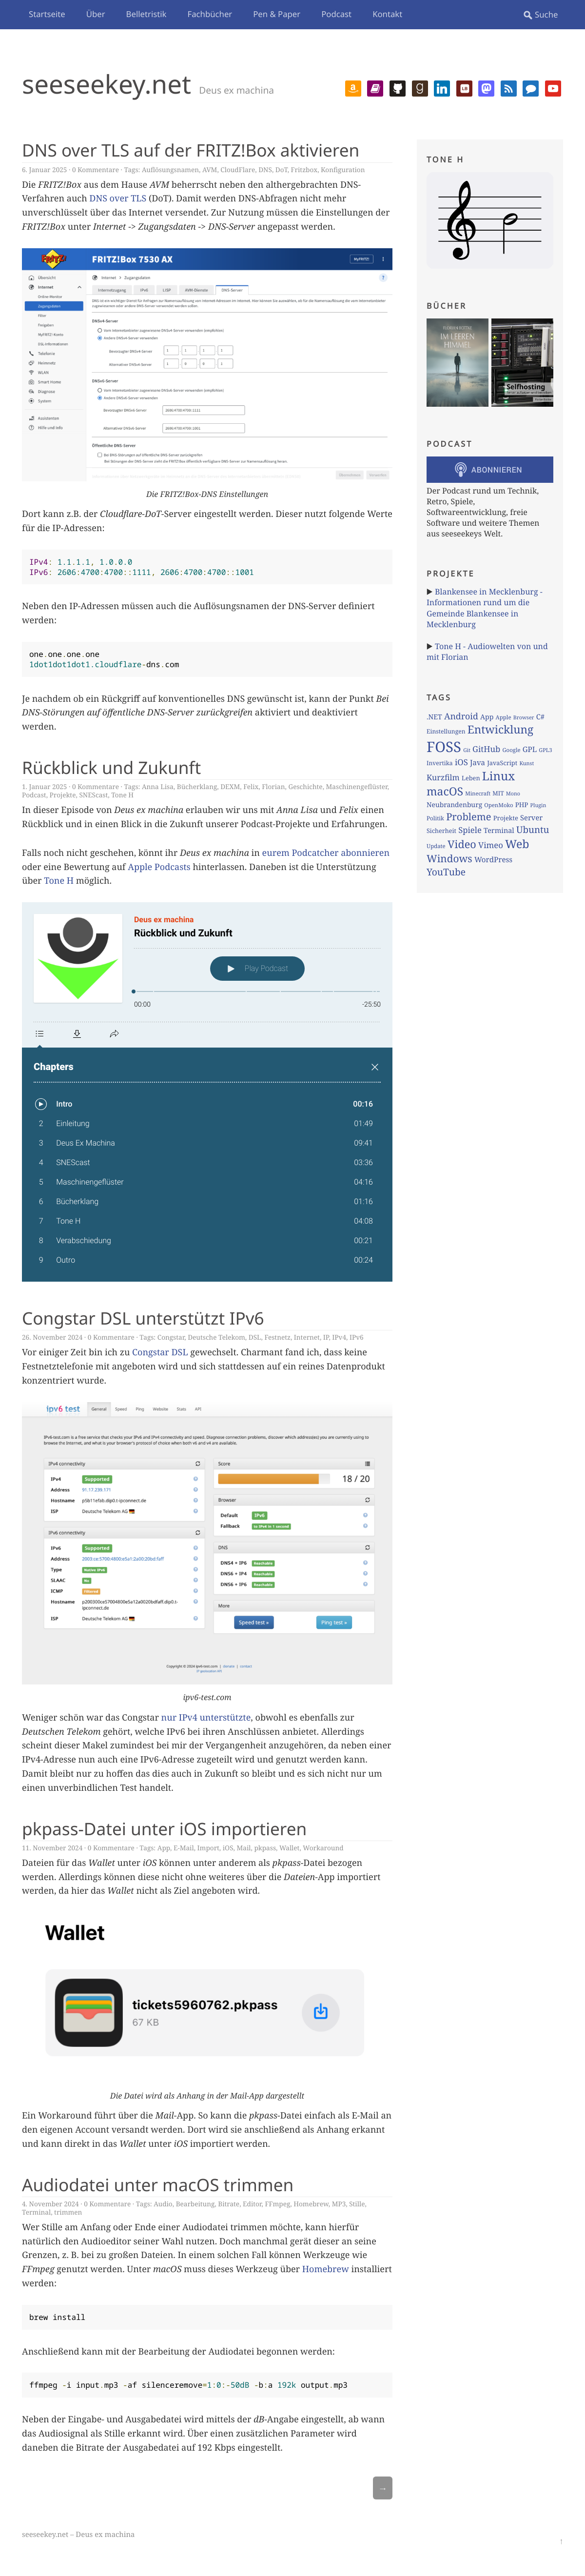Seek on the podcast progress slider

point(257,991)
